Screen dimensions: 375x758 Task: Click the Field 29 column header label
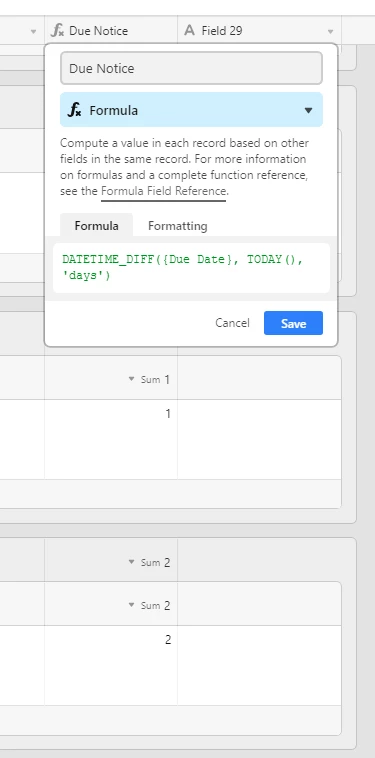[222, 31]
